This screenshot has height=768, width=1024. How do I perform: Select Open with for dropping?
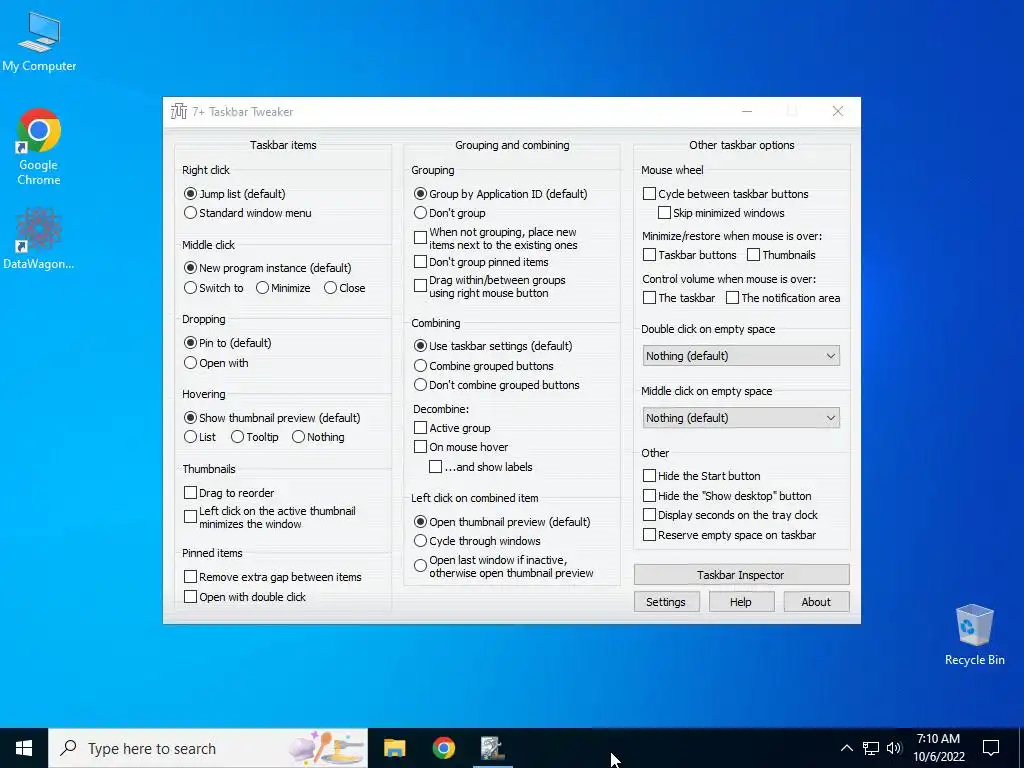tap(216, 363)
